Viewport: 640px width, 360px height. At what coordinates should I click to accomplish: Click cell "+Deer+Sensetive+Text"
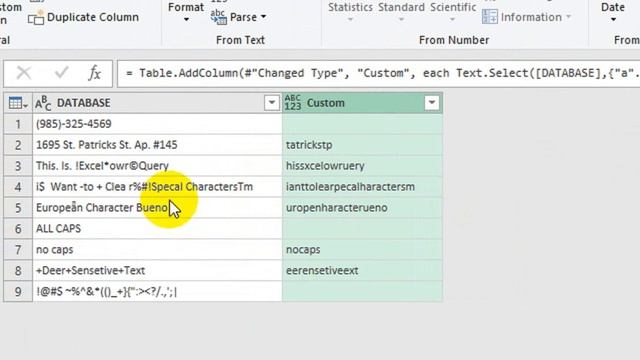coord(157,270)
